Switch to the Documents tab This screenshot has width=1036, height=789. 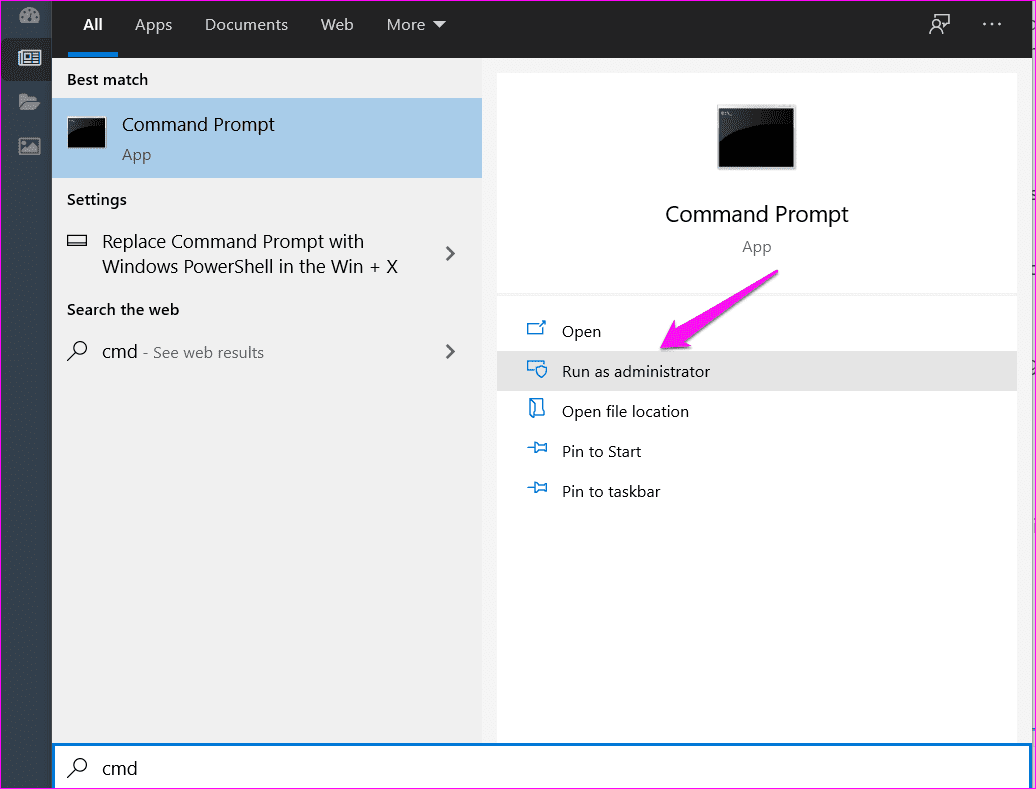point(246,24)
